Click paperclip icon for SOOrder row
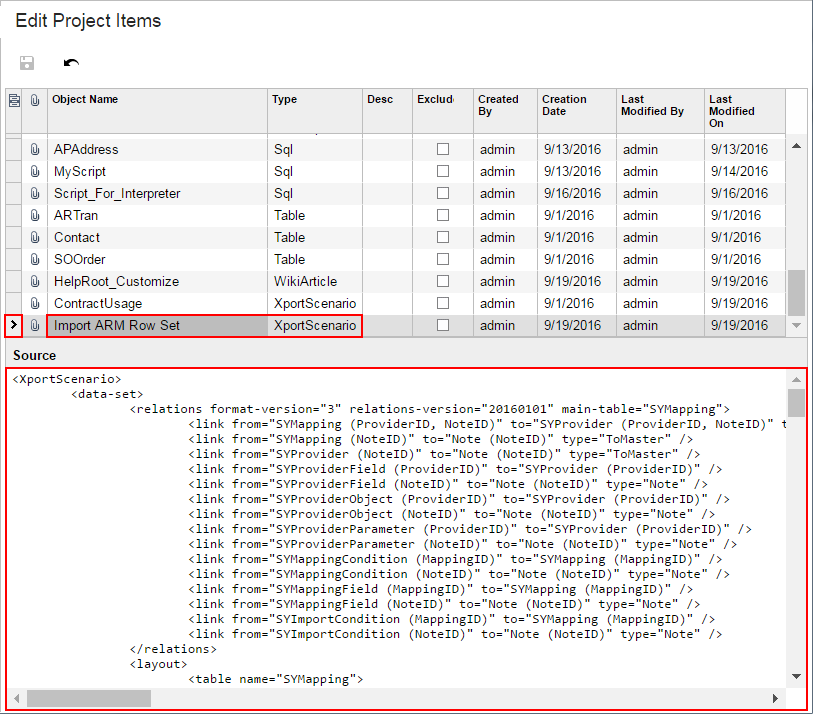The width and height of the screenshot is (813, 714). click(35, 259)
